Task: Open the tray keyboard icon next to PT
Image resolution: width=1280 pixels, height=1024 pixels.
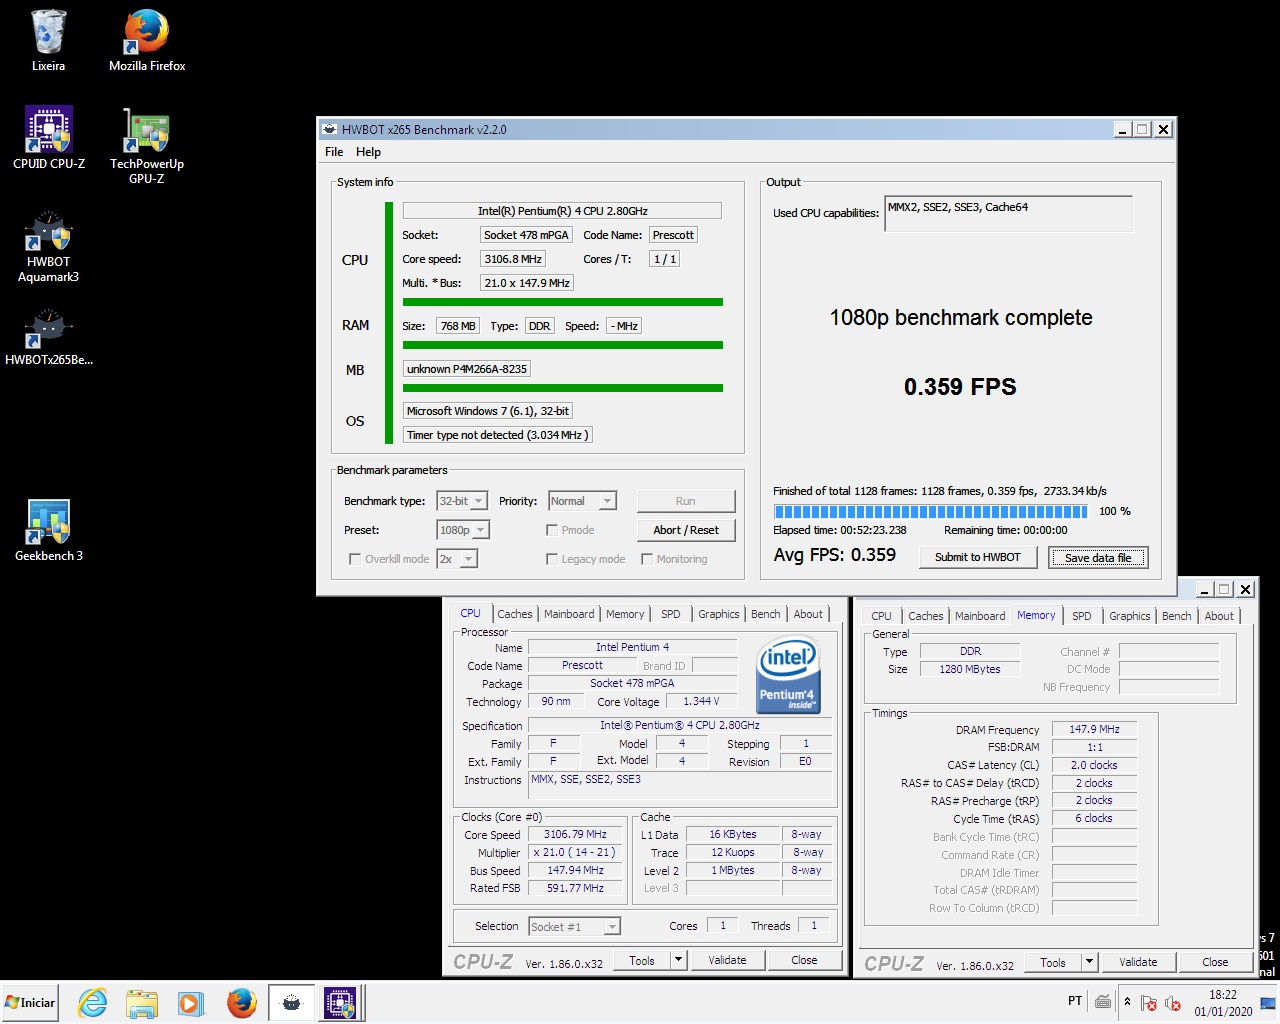Action: coord(1103,1001)
